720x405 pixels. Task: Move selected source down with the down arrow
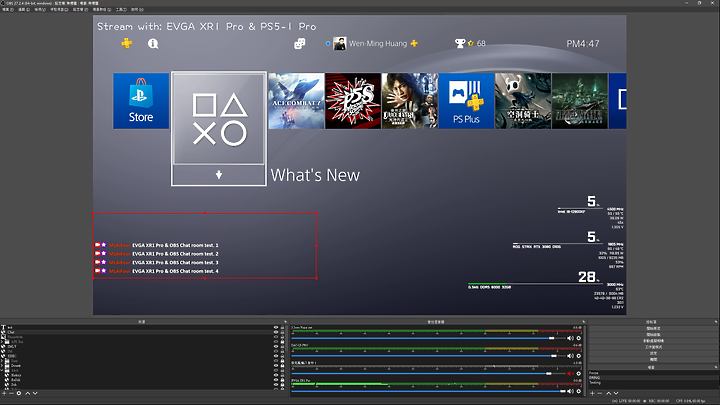(x=35, y=393)
